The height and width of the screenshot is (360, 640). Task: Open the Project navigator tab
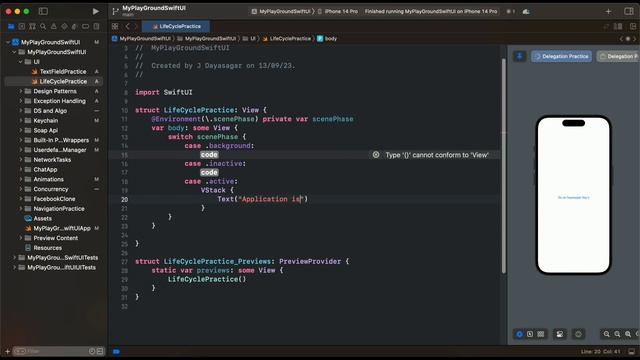pos(11,27)
